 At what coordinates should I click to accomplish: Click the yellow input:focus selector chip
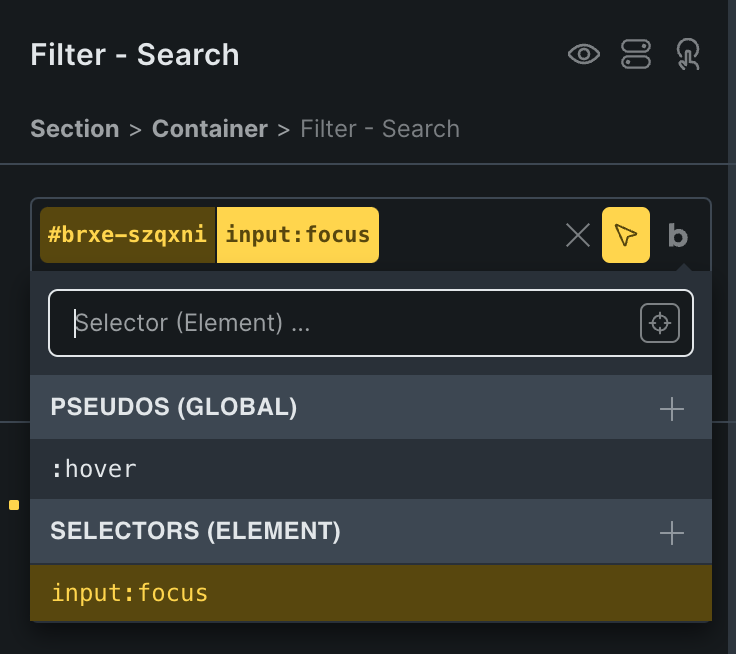click(x=298, y=235)
